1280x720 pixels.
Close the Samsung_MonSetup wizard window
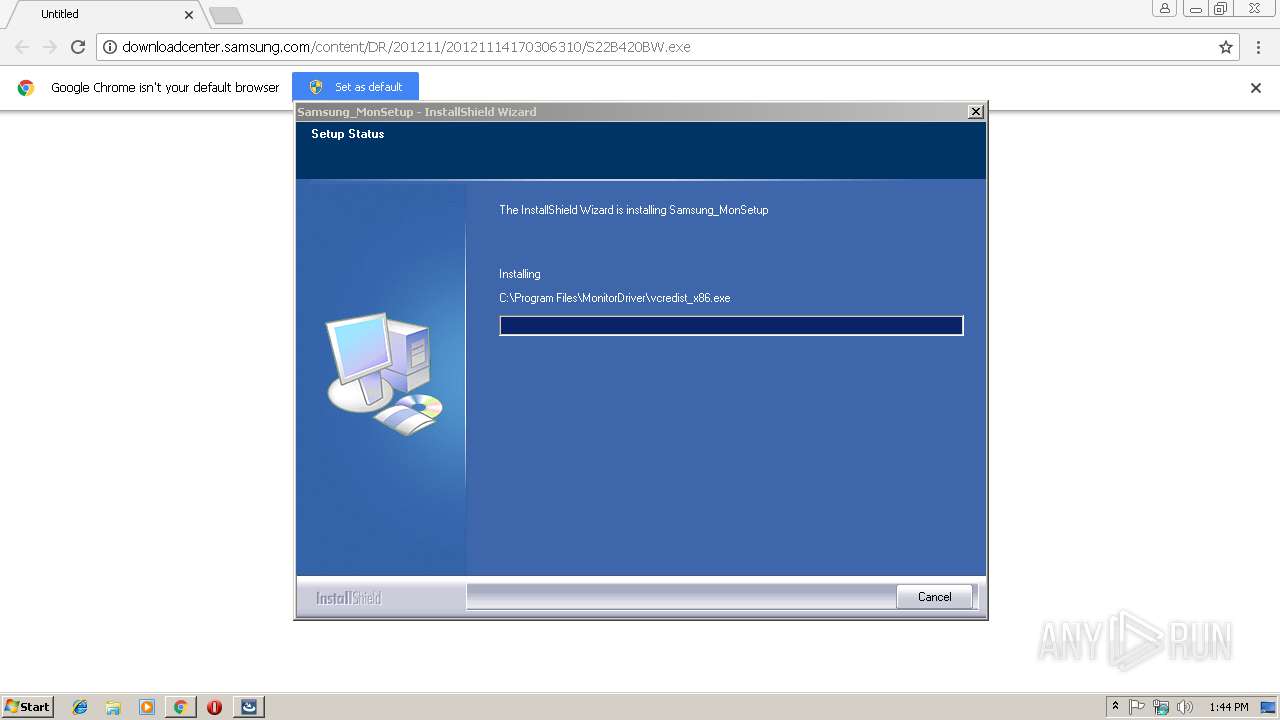point(976,112)
